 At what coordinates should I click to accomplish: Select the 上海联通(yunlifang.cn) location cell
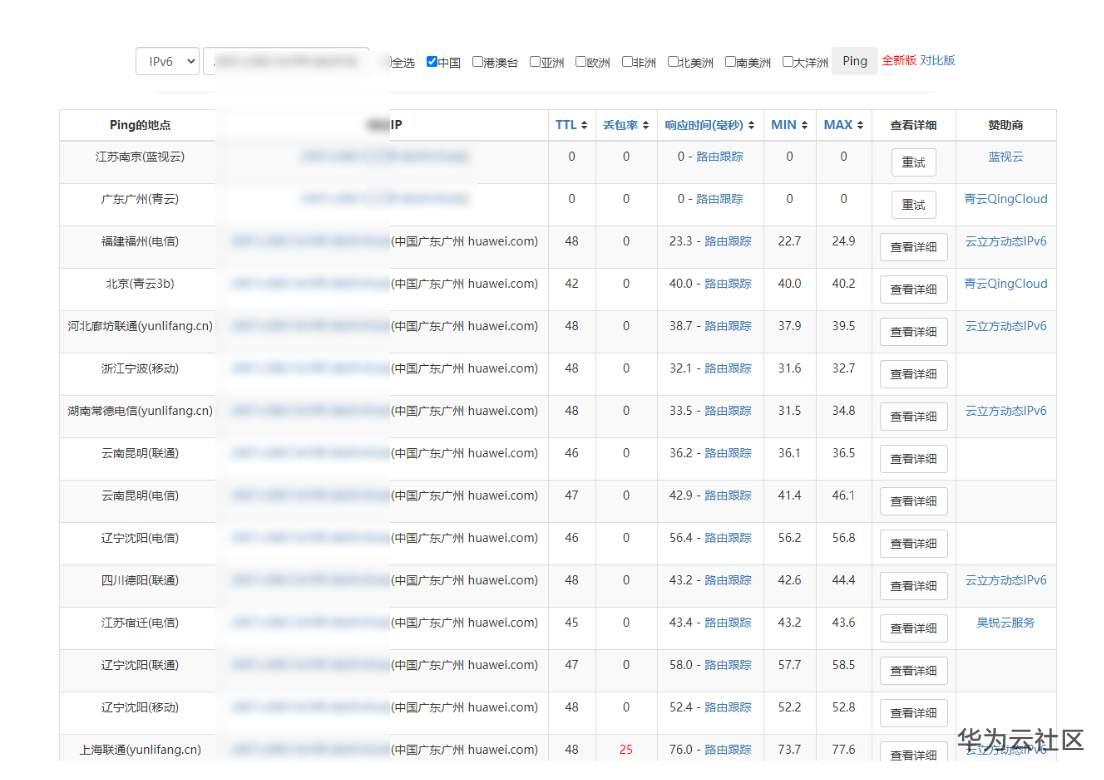(140, 750)
